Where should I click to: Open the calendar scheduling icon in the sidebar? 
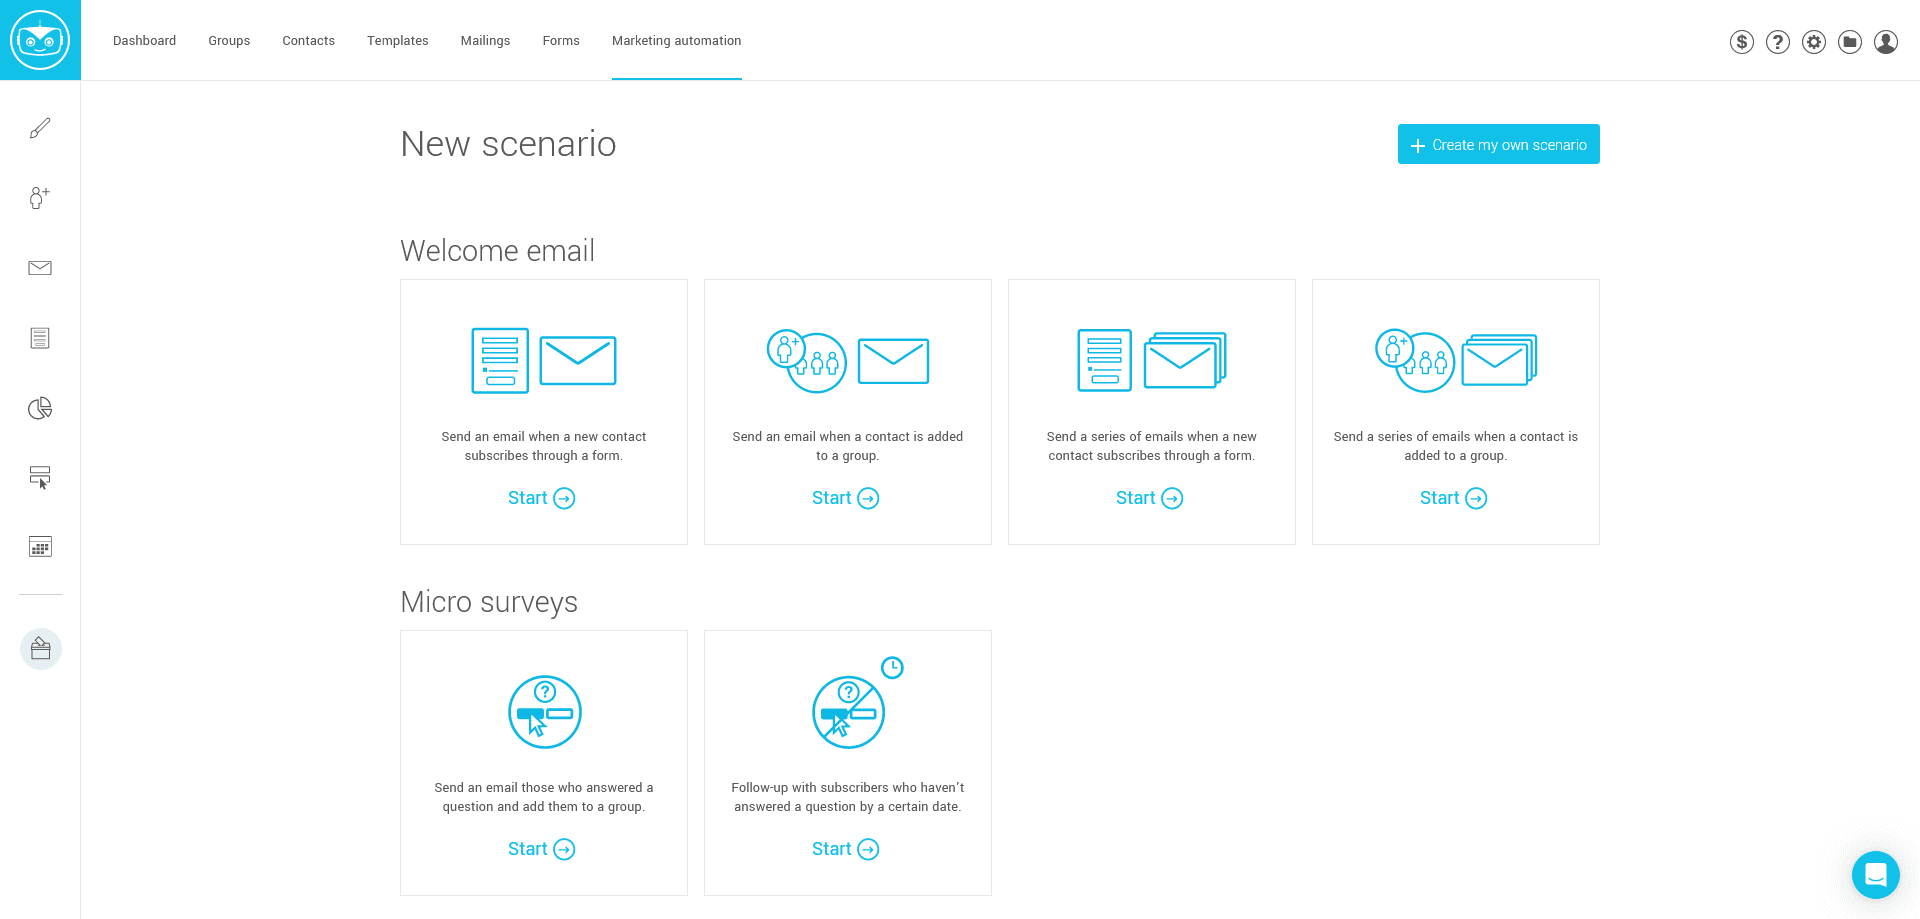tap(40, 547)
